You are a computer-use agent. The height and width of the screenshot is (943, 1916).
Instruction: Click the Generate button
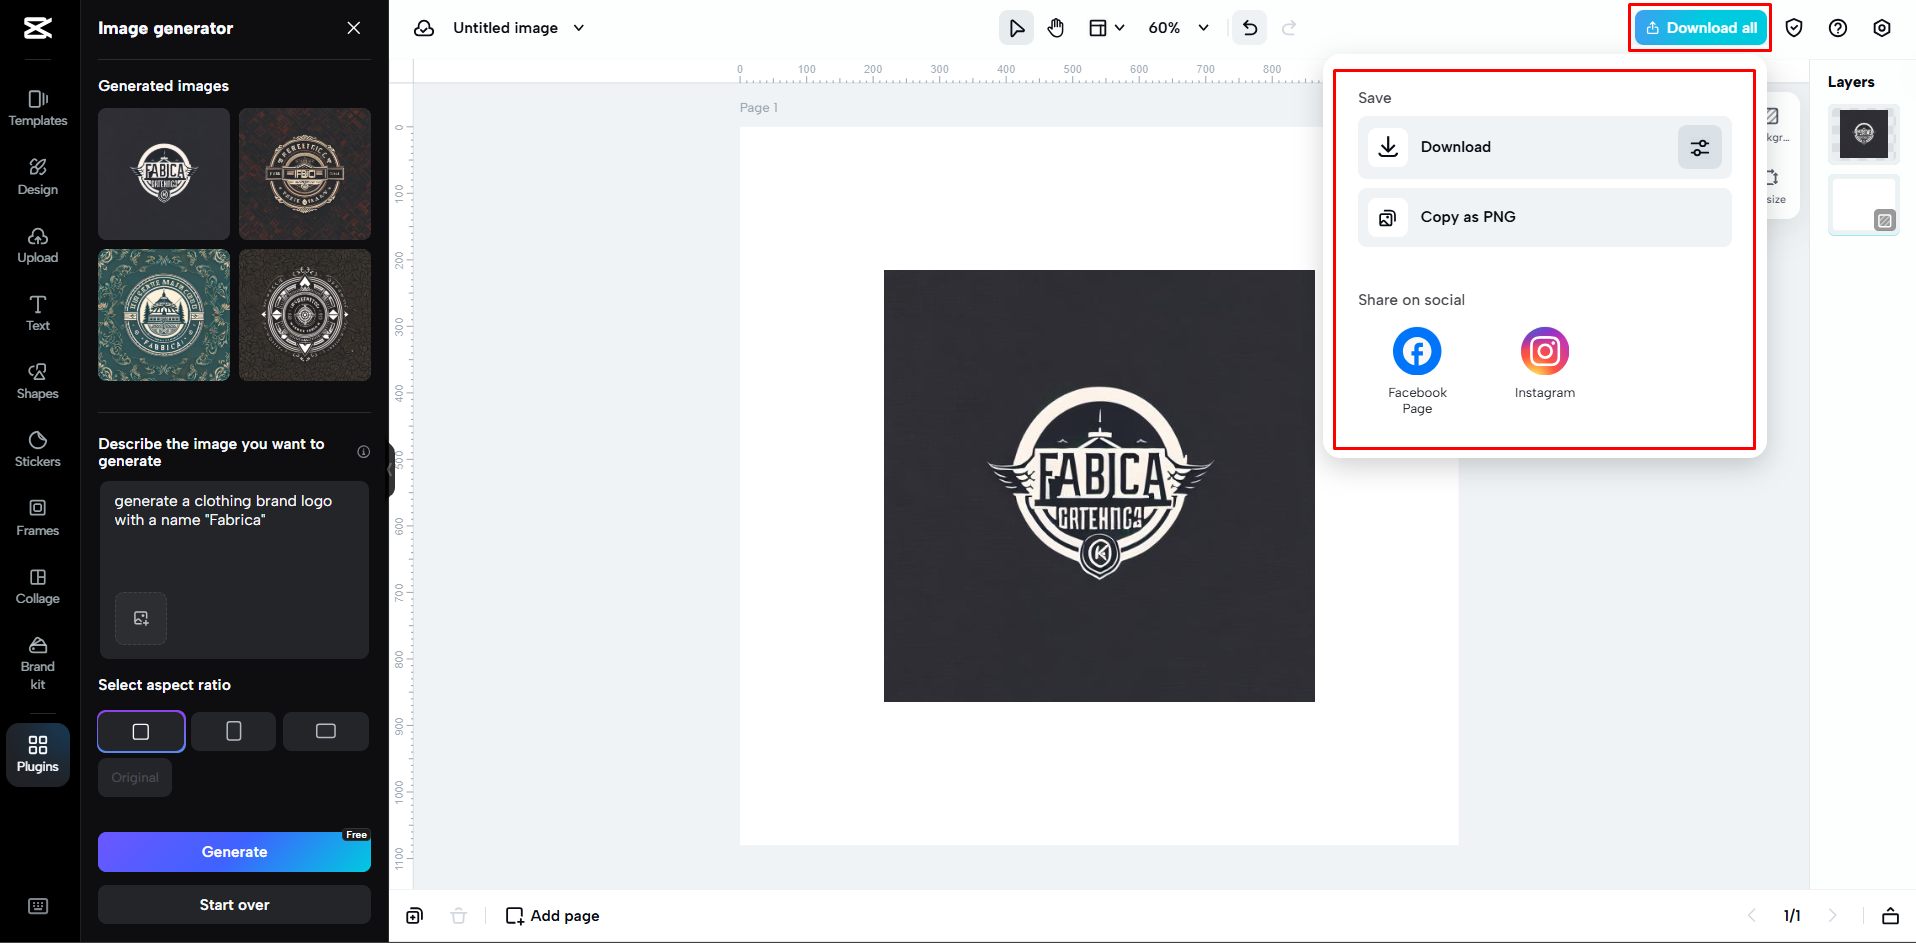(234, 851)
